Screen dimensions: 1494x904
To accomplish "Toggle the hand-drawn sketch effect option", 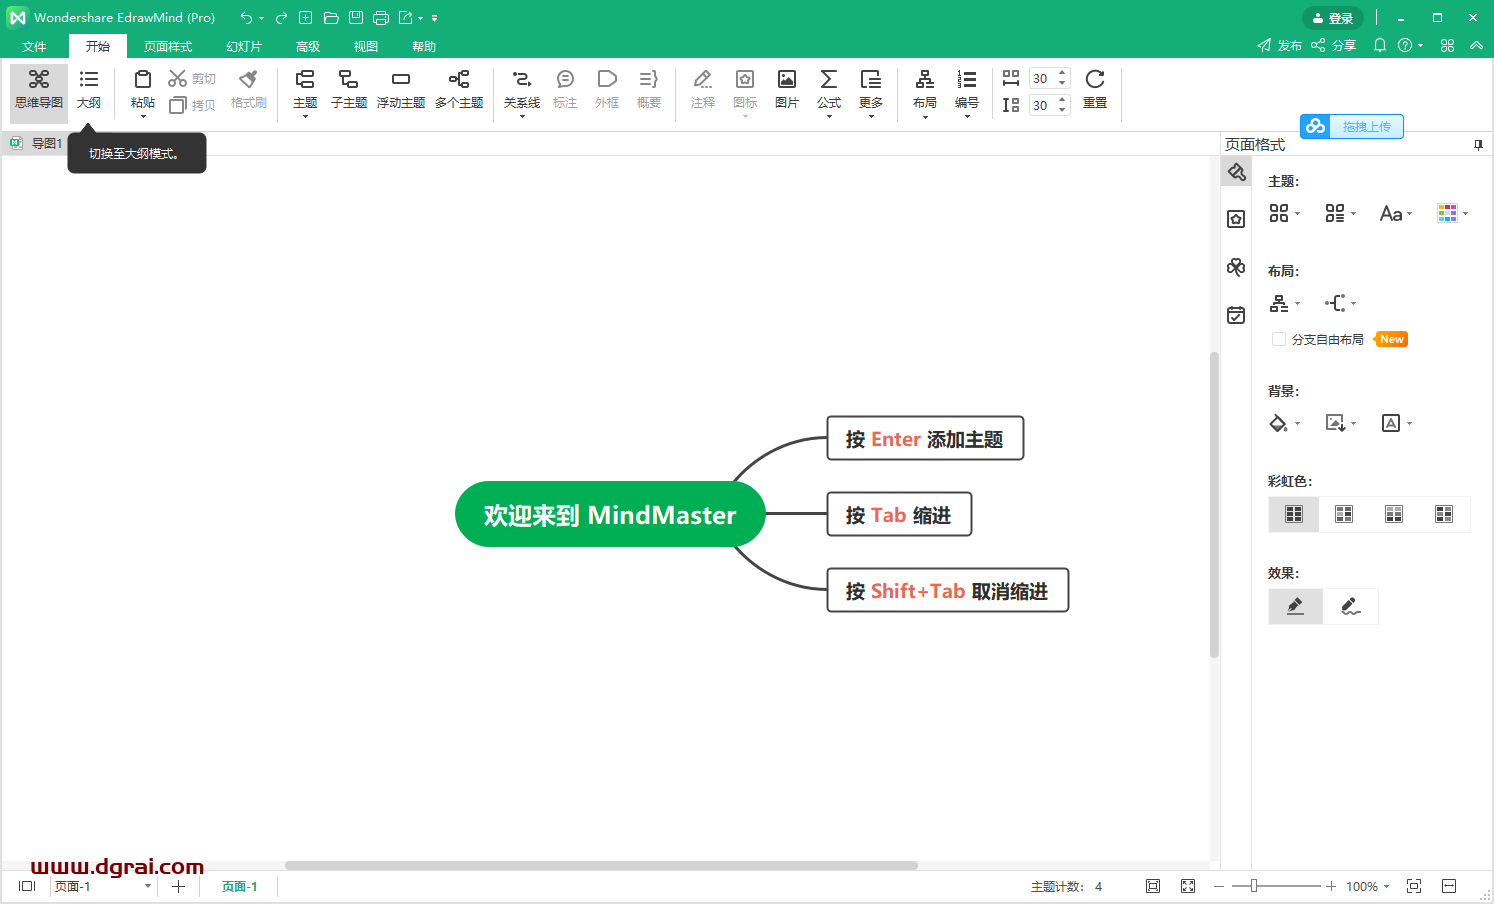I will (1350, 606).
